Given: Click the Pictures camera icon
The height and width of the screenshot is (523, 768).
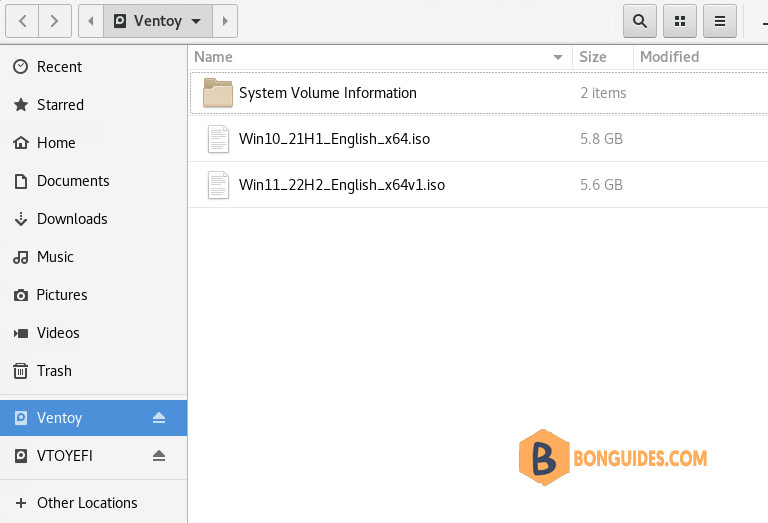Looking at the screenshot, I should tap(21, 295).
